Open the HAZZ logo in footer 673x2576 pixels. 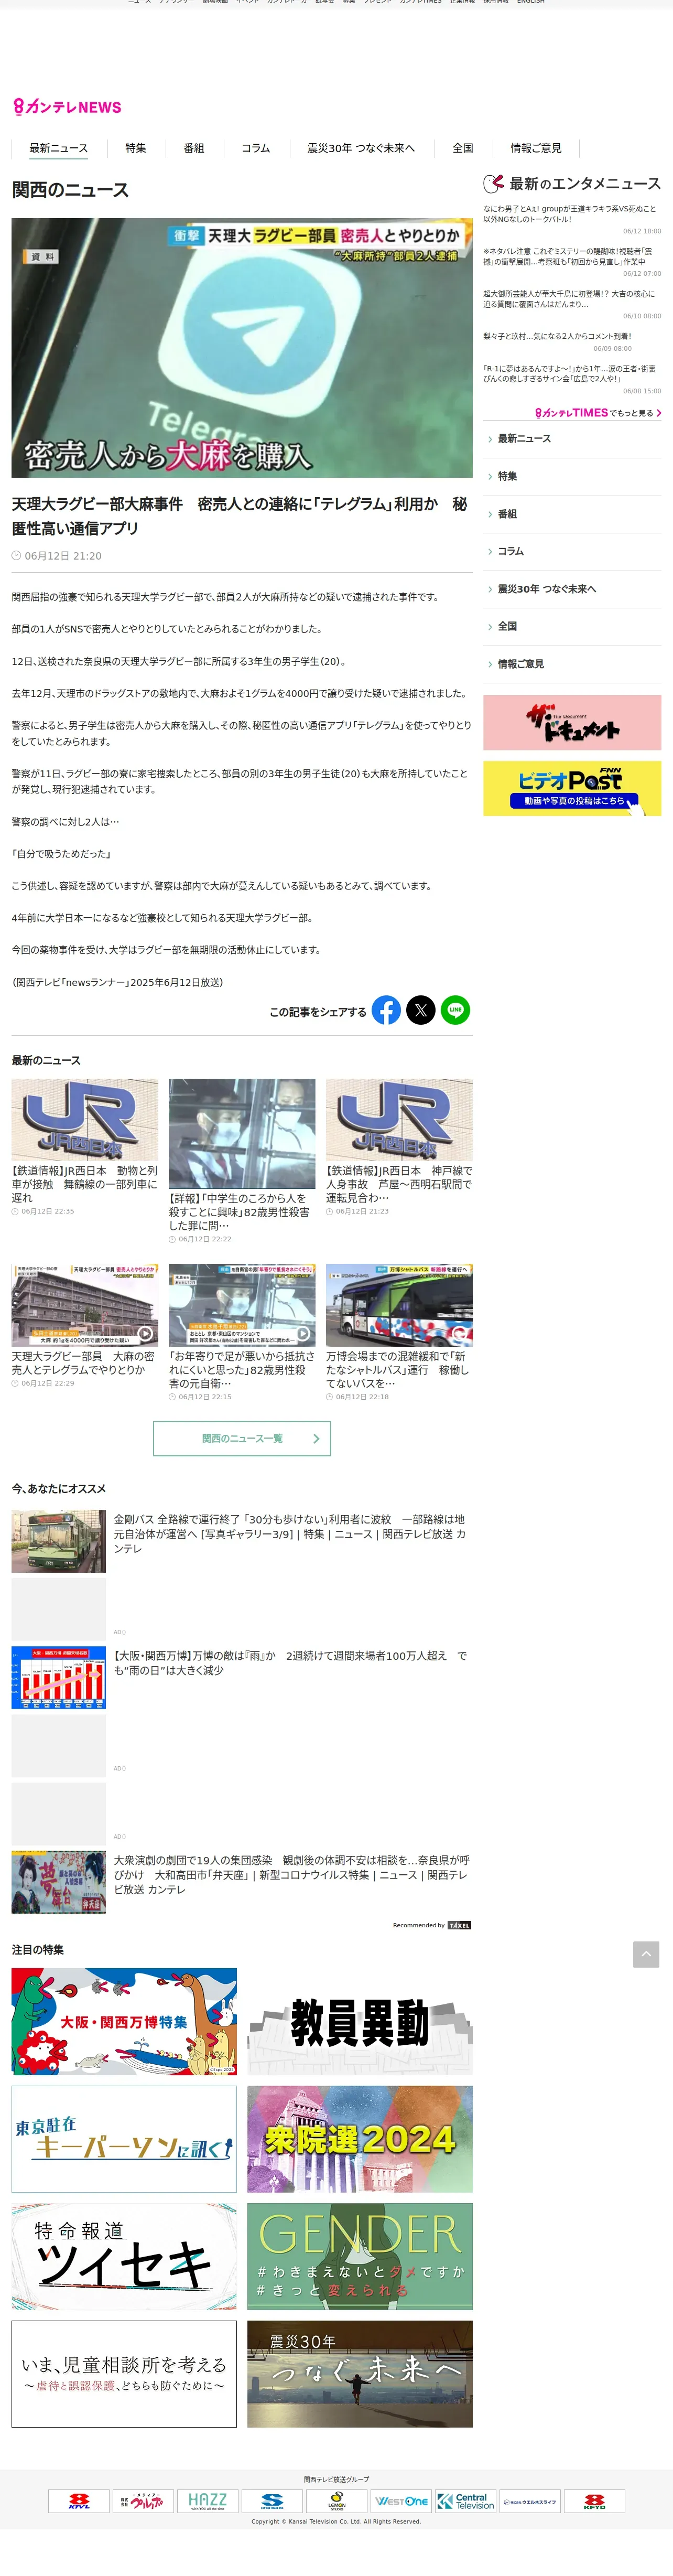pos(207,2501)
